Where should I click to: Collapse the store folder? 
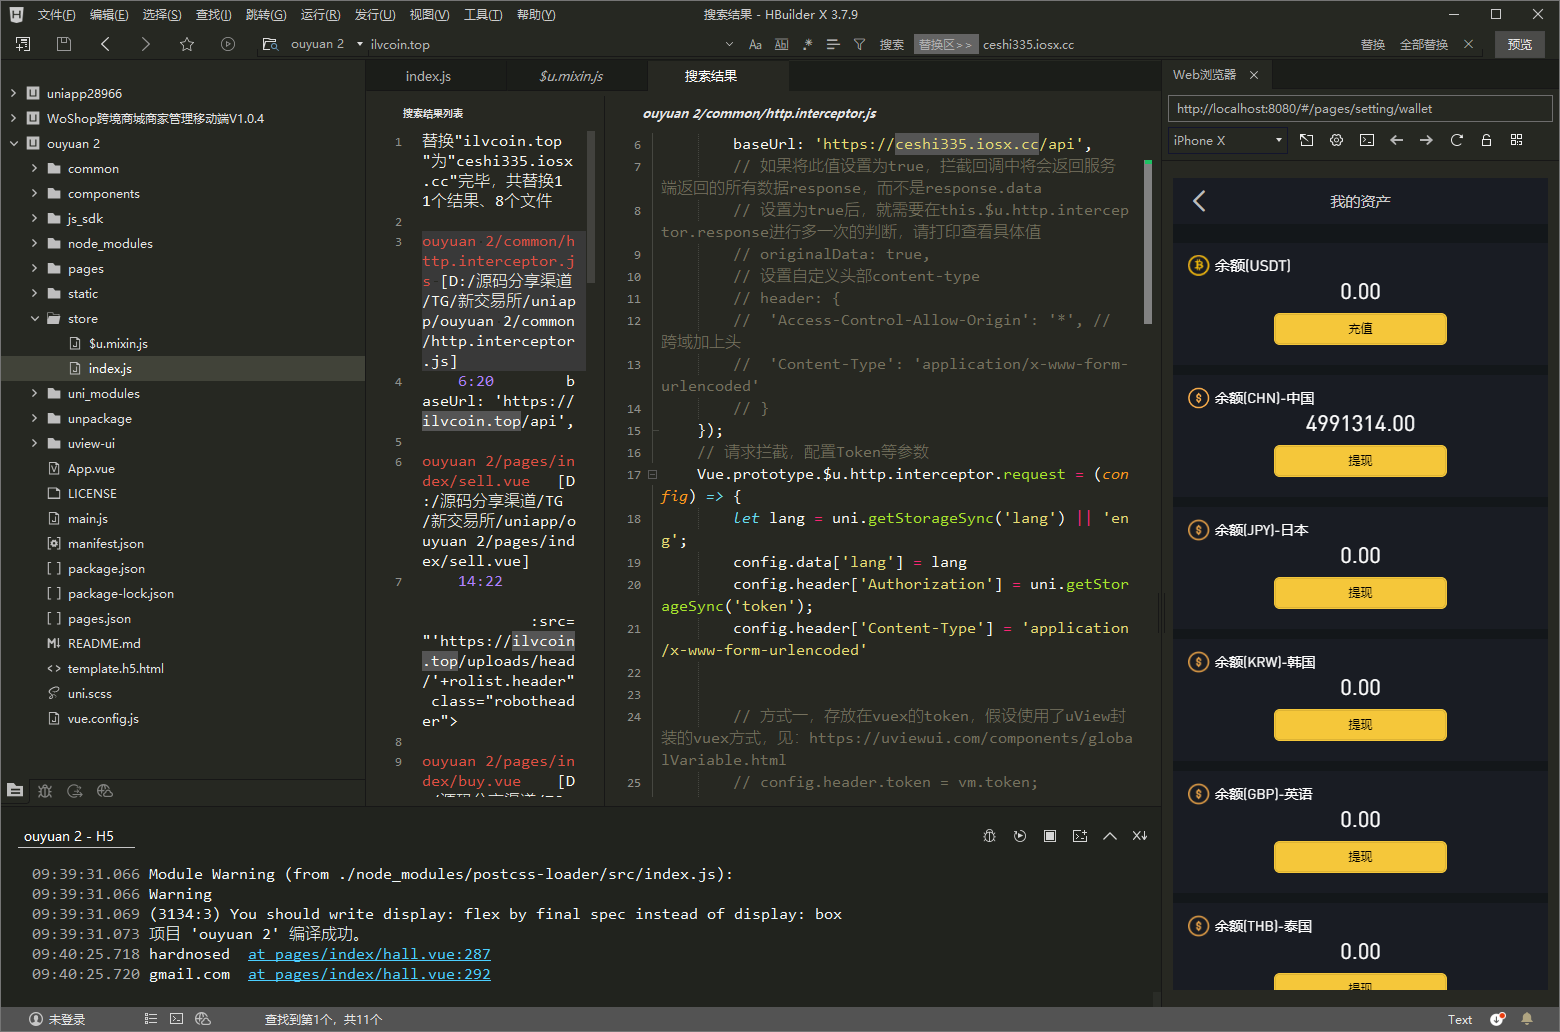click(35, 319)
